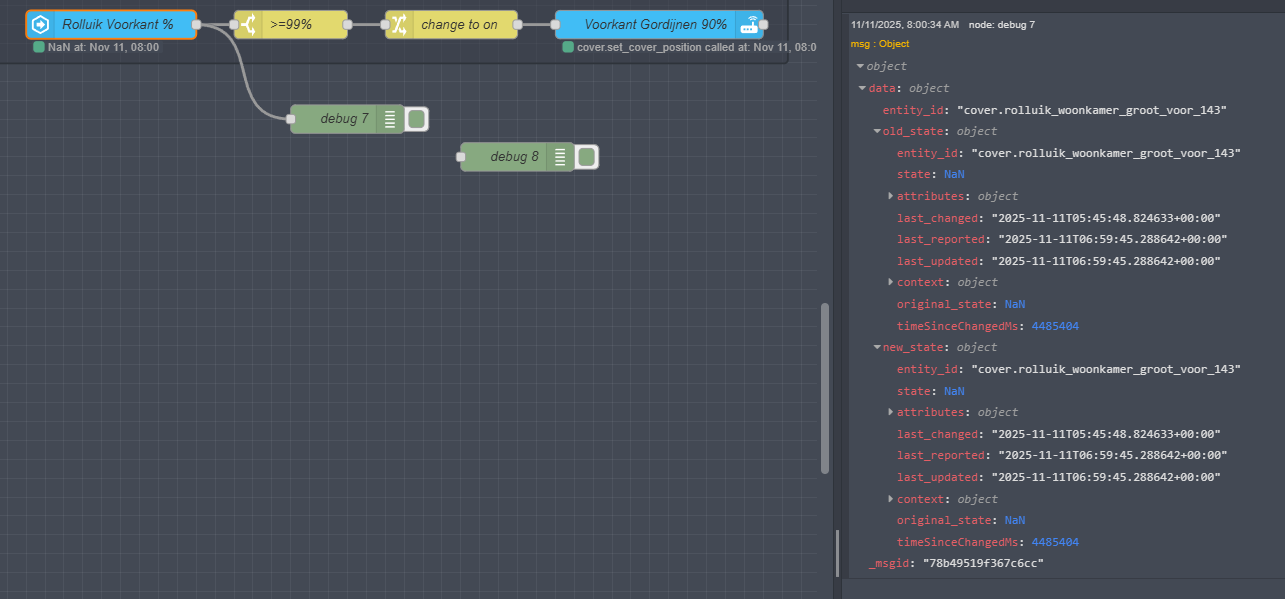This screenshot has width=1285, height=599.
Task: Collapse the old_state object in debug output
Action: pos(877,131)
